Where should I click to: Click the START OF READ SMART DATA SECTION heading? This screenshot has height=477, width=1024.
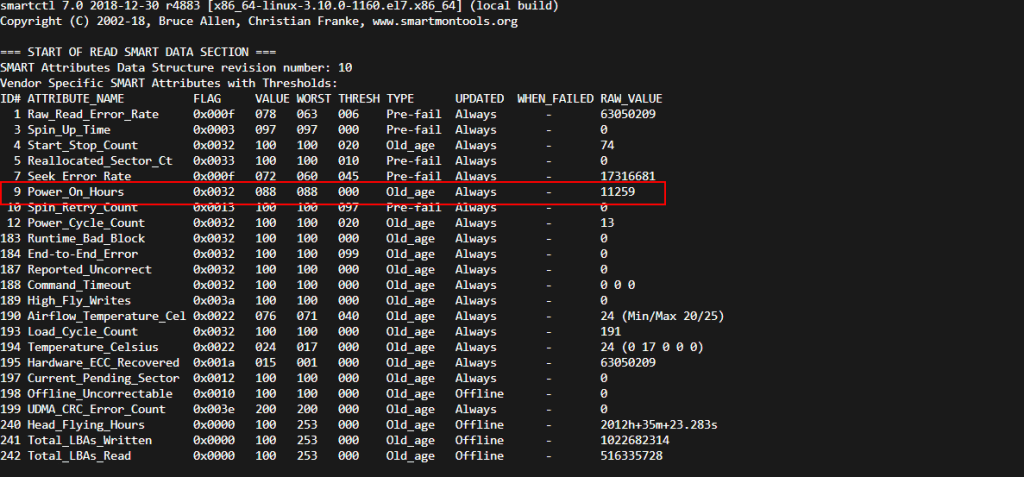click(x=138, y=52)
